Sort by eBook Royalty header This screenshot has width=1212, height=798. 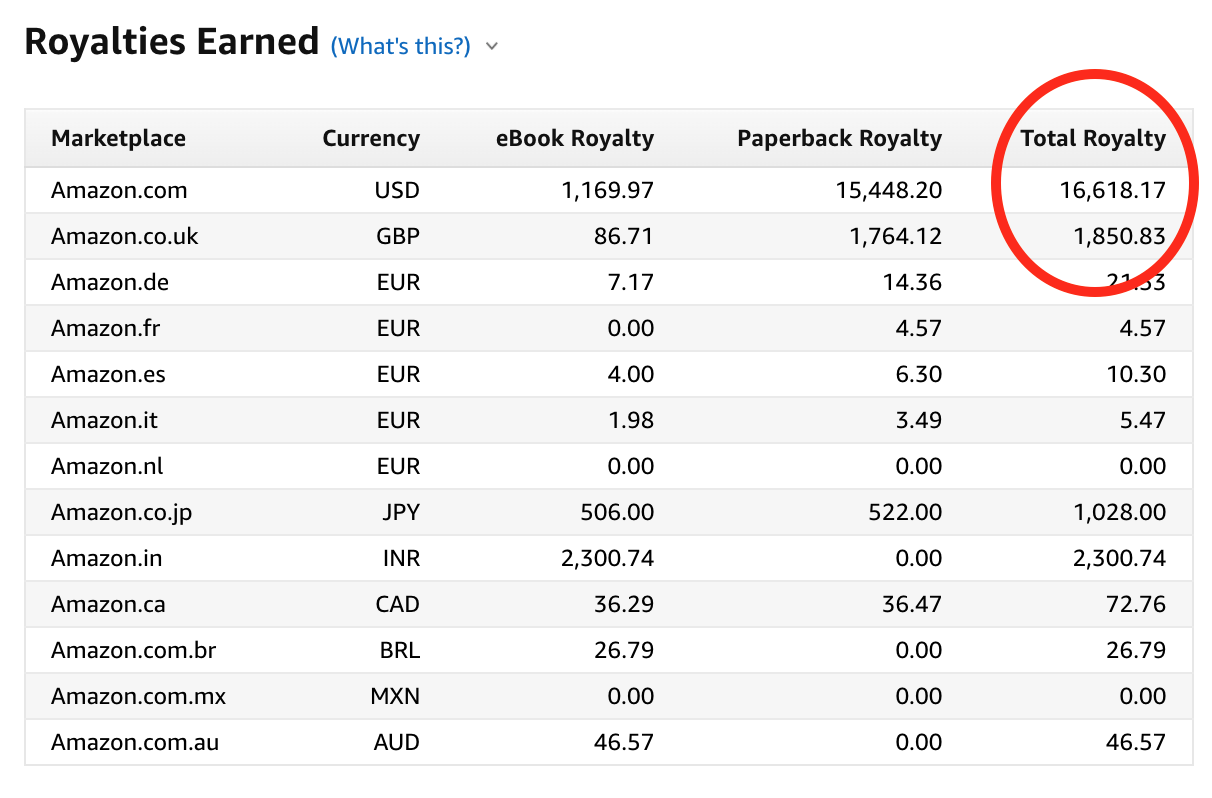click(574, 138)
